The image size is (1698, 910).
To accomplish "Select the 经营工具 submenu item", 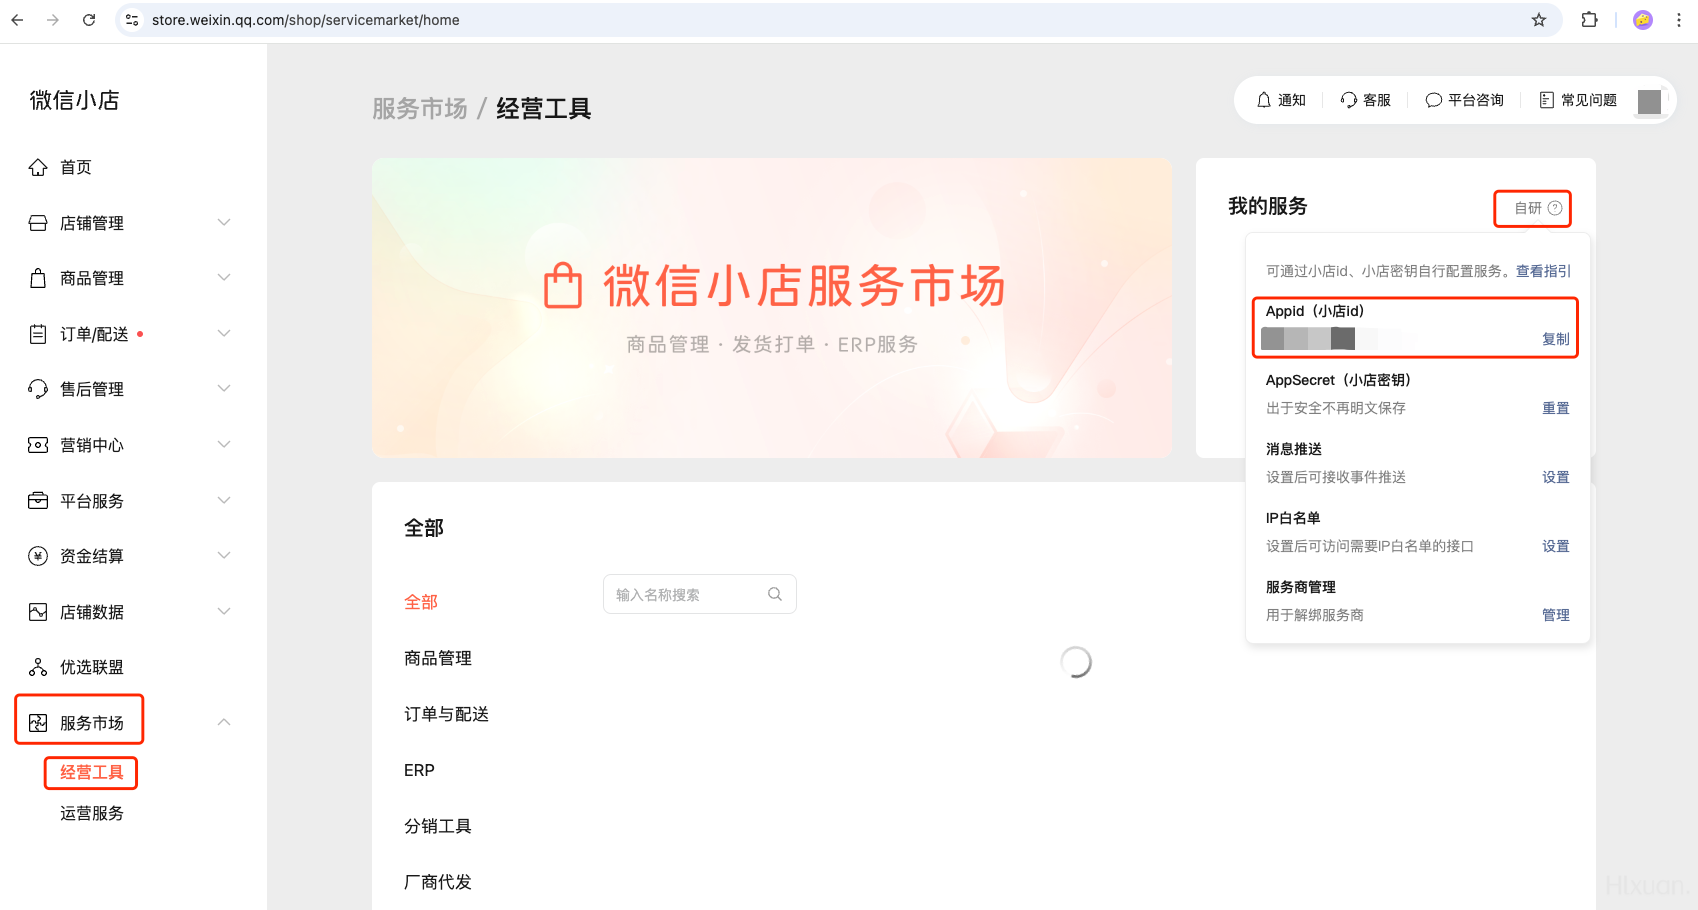I will (92, 772).
